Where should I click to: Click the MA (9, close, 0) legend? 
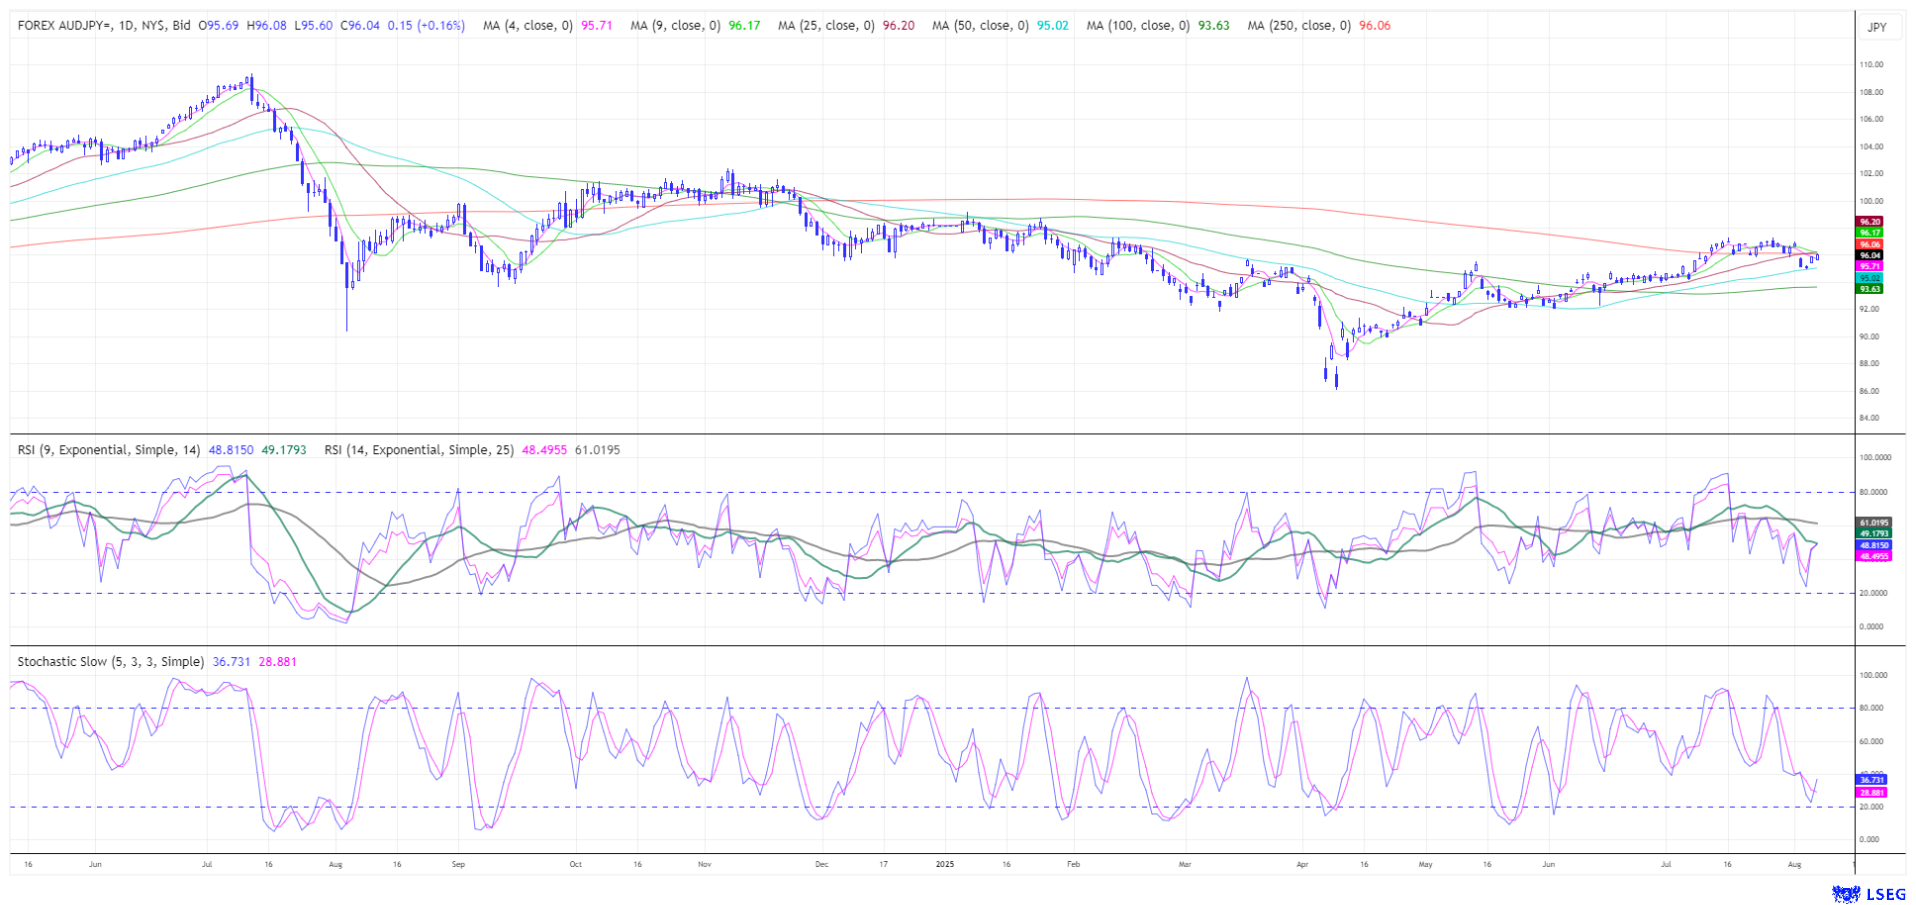(x=675, y=26)
